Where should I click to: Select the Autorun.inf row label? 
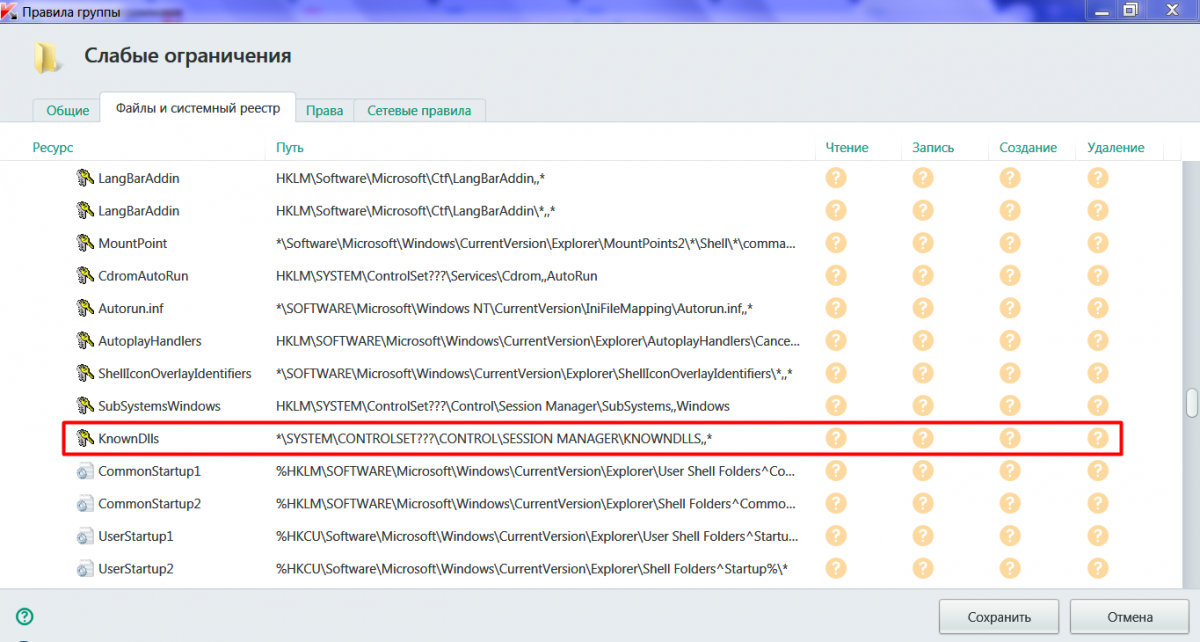pos(132,309)
